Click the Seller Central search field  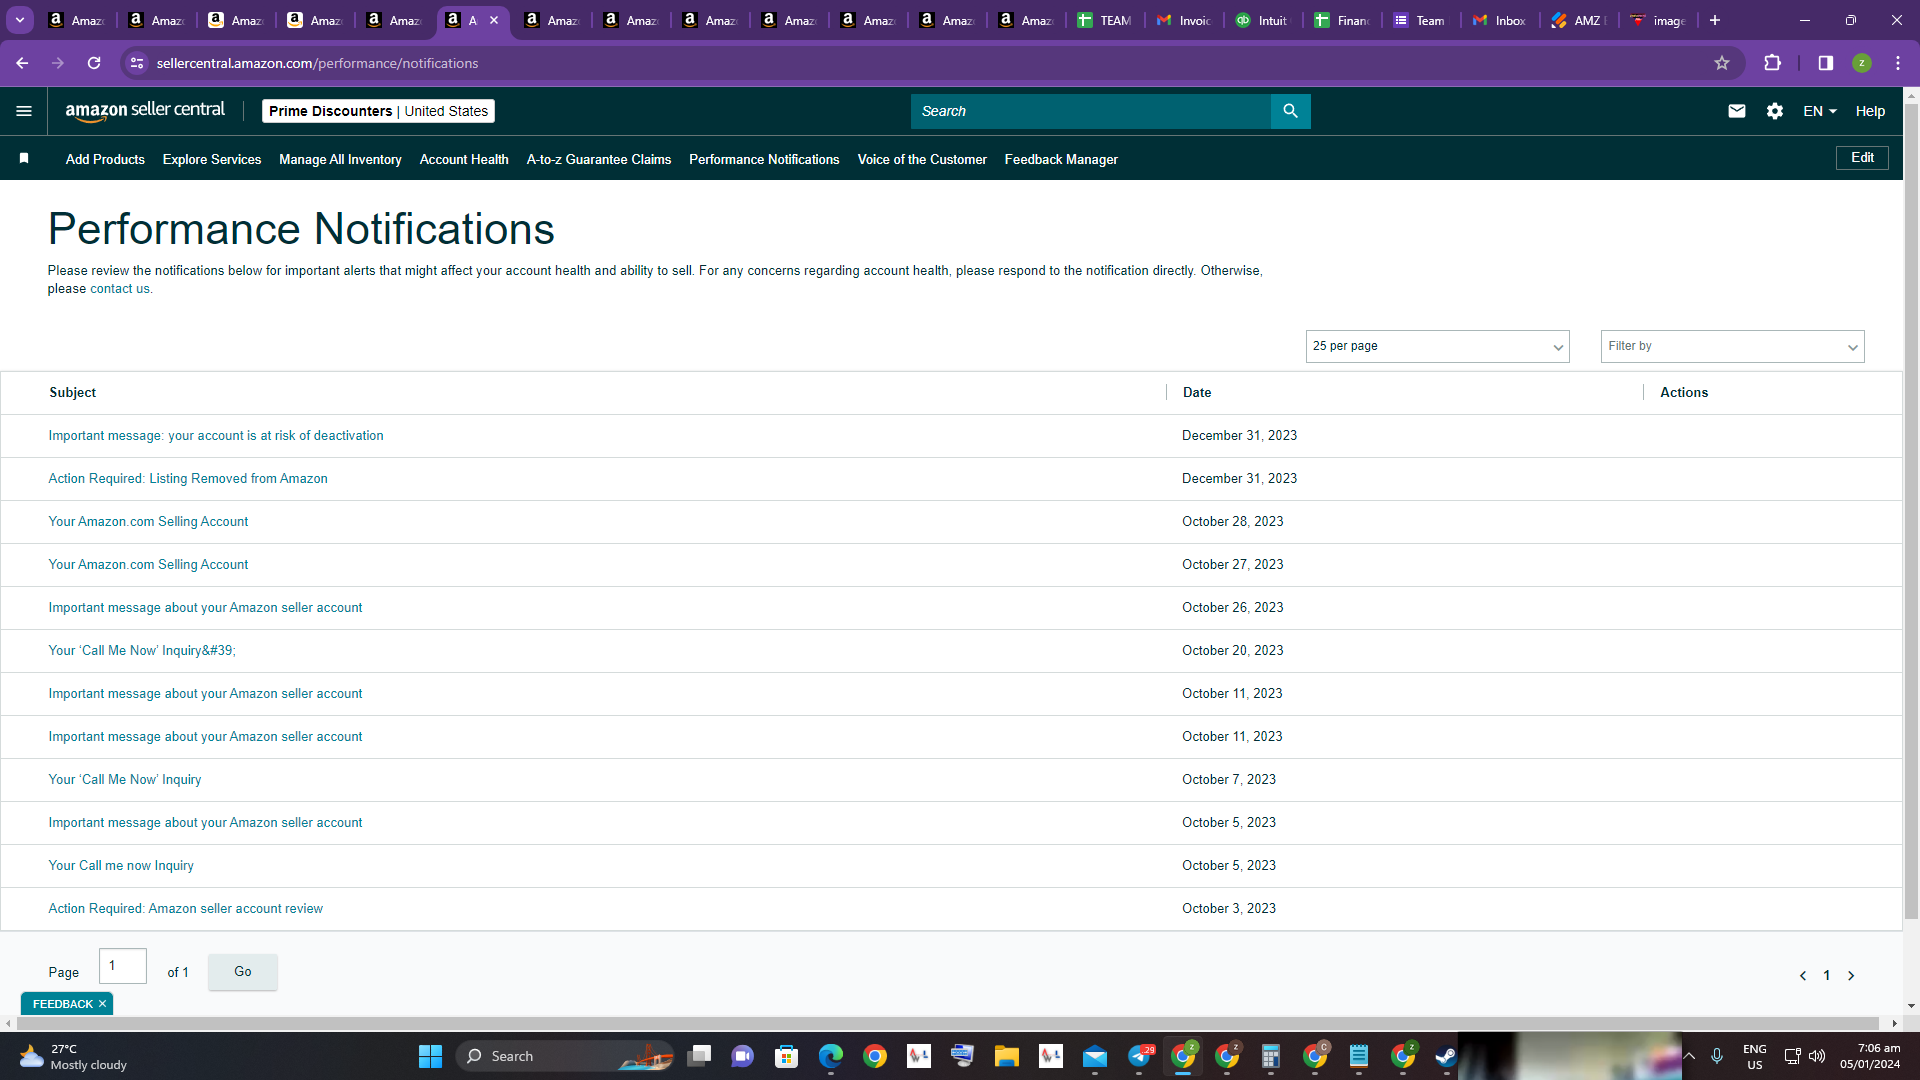click(1090, 111)
